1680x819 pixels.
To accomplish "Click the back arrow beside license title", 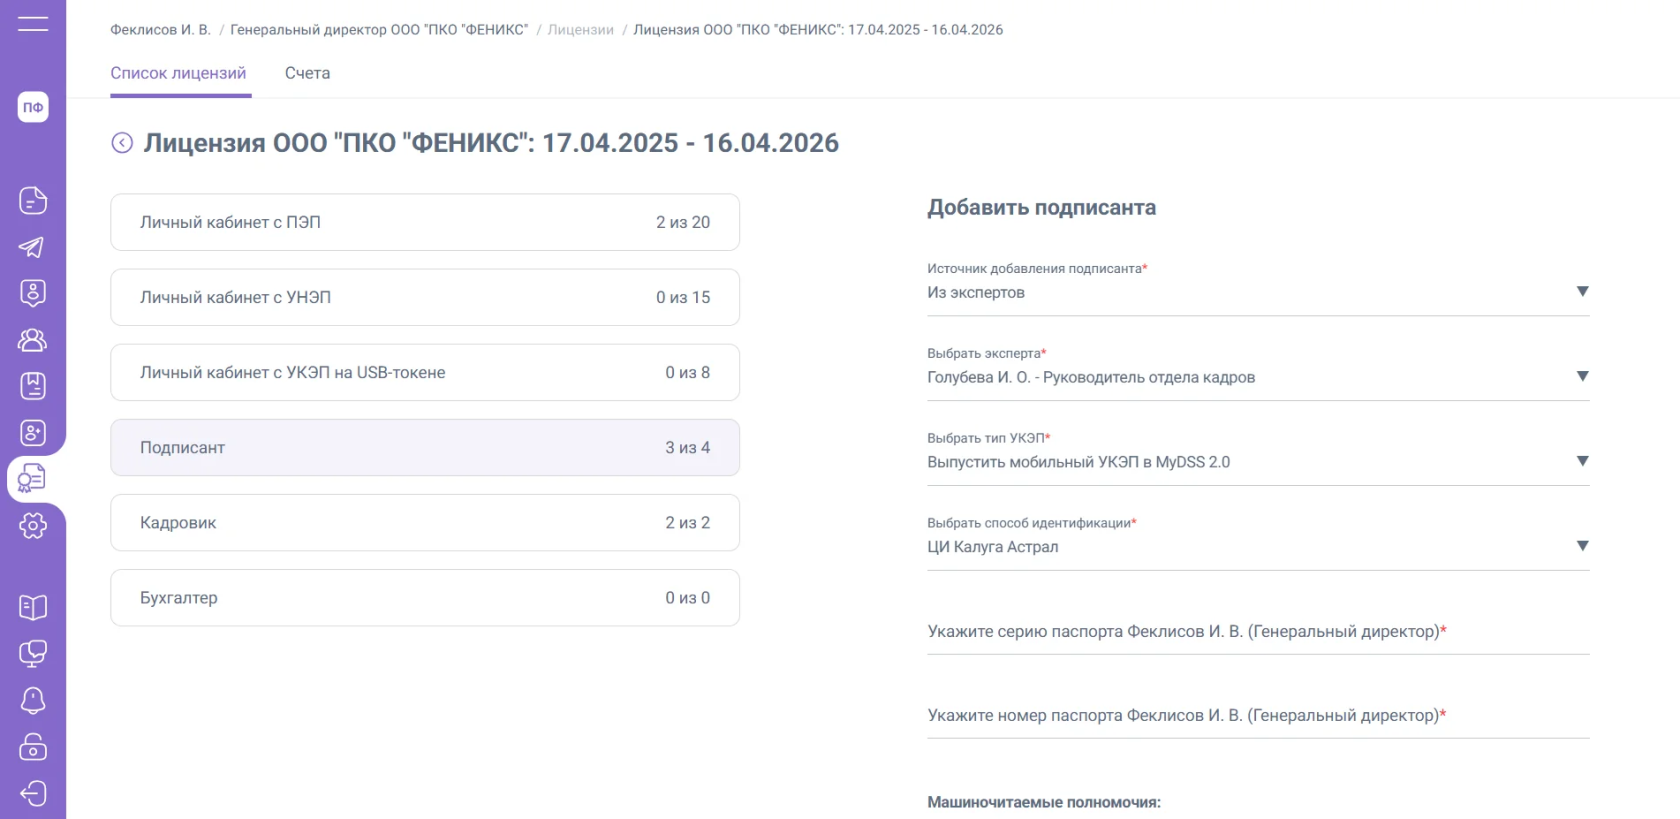I will click(122, 143).
